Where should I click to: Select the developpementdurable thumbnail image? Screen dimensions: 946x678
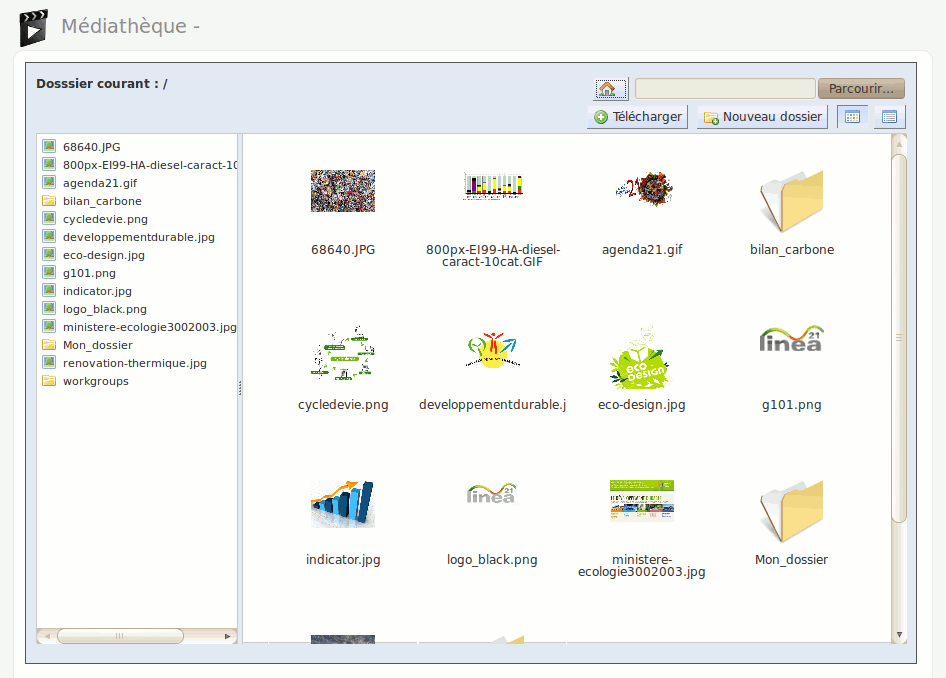(492, 349)
